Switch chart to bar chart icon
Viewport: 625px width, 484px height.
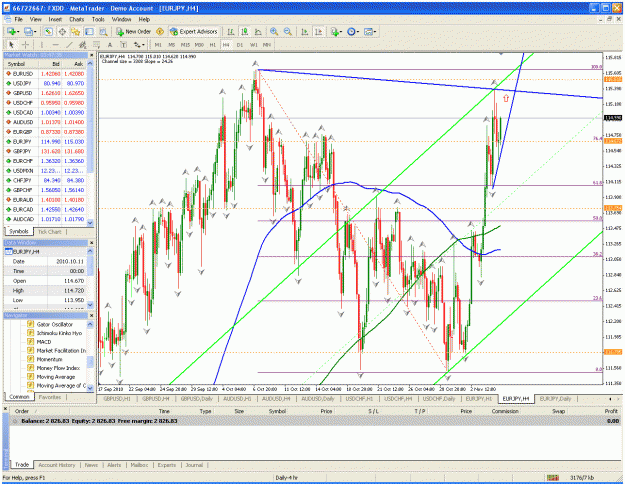tap(231, 31)
